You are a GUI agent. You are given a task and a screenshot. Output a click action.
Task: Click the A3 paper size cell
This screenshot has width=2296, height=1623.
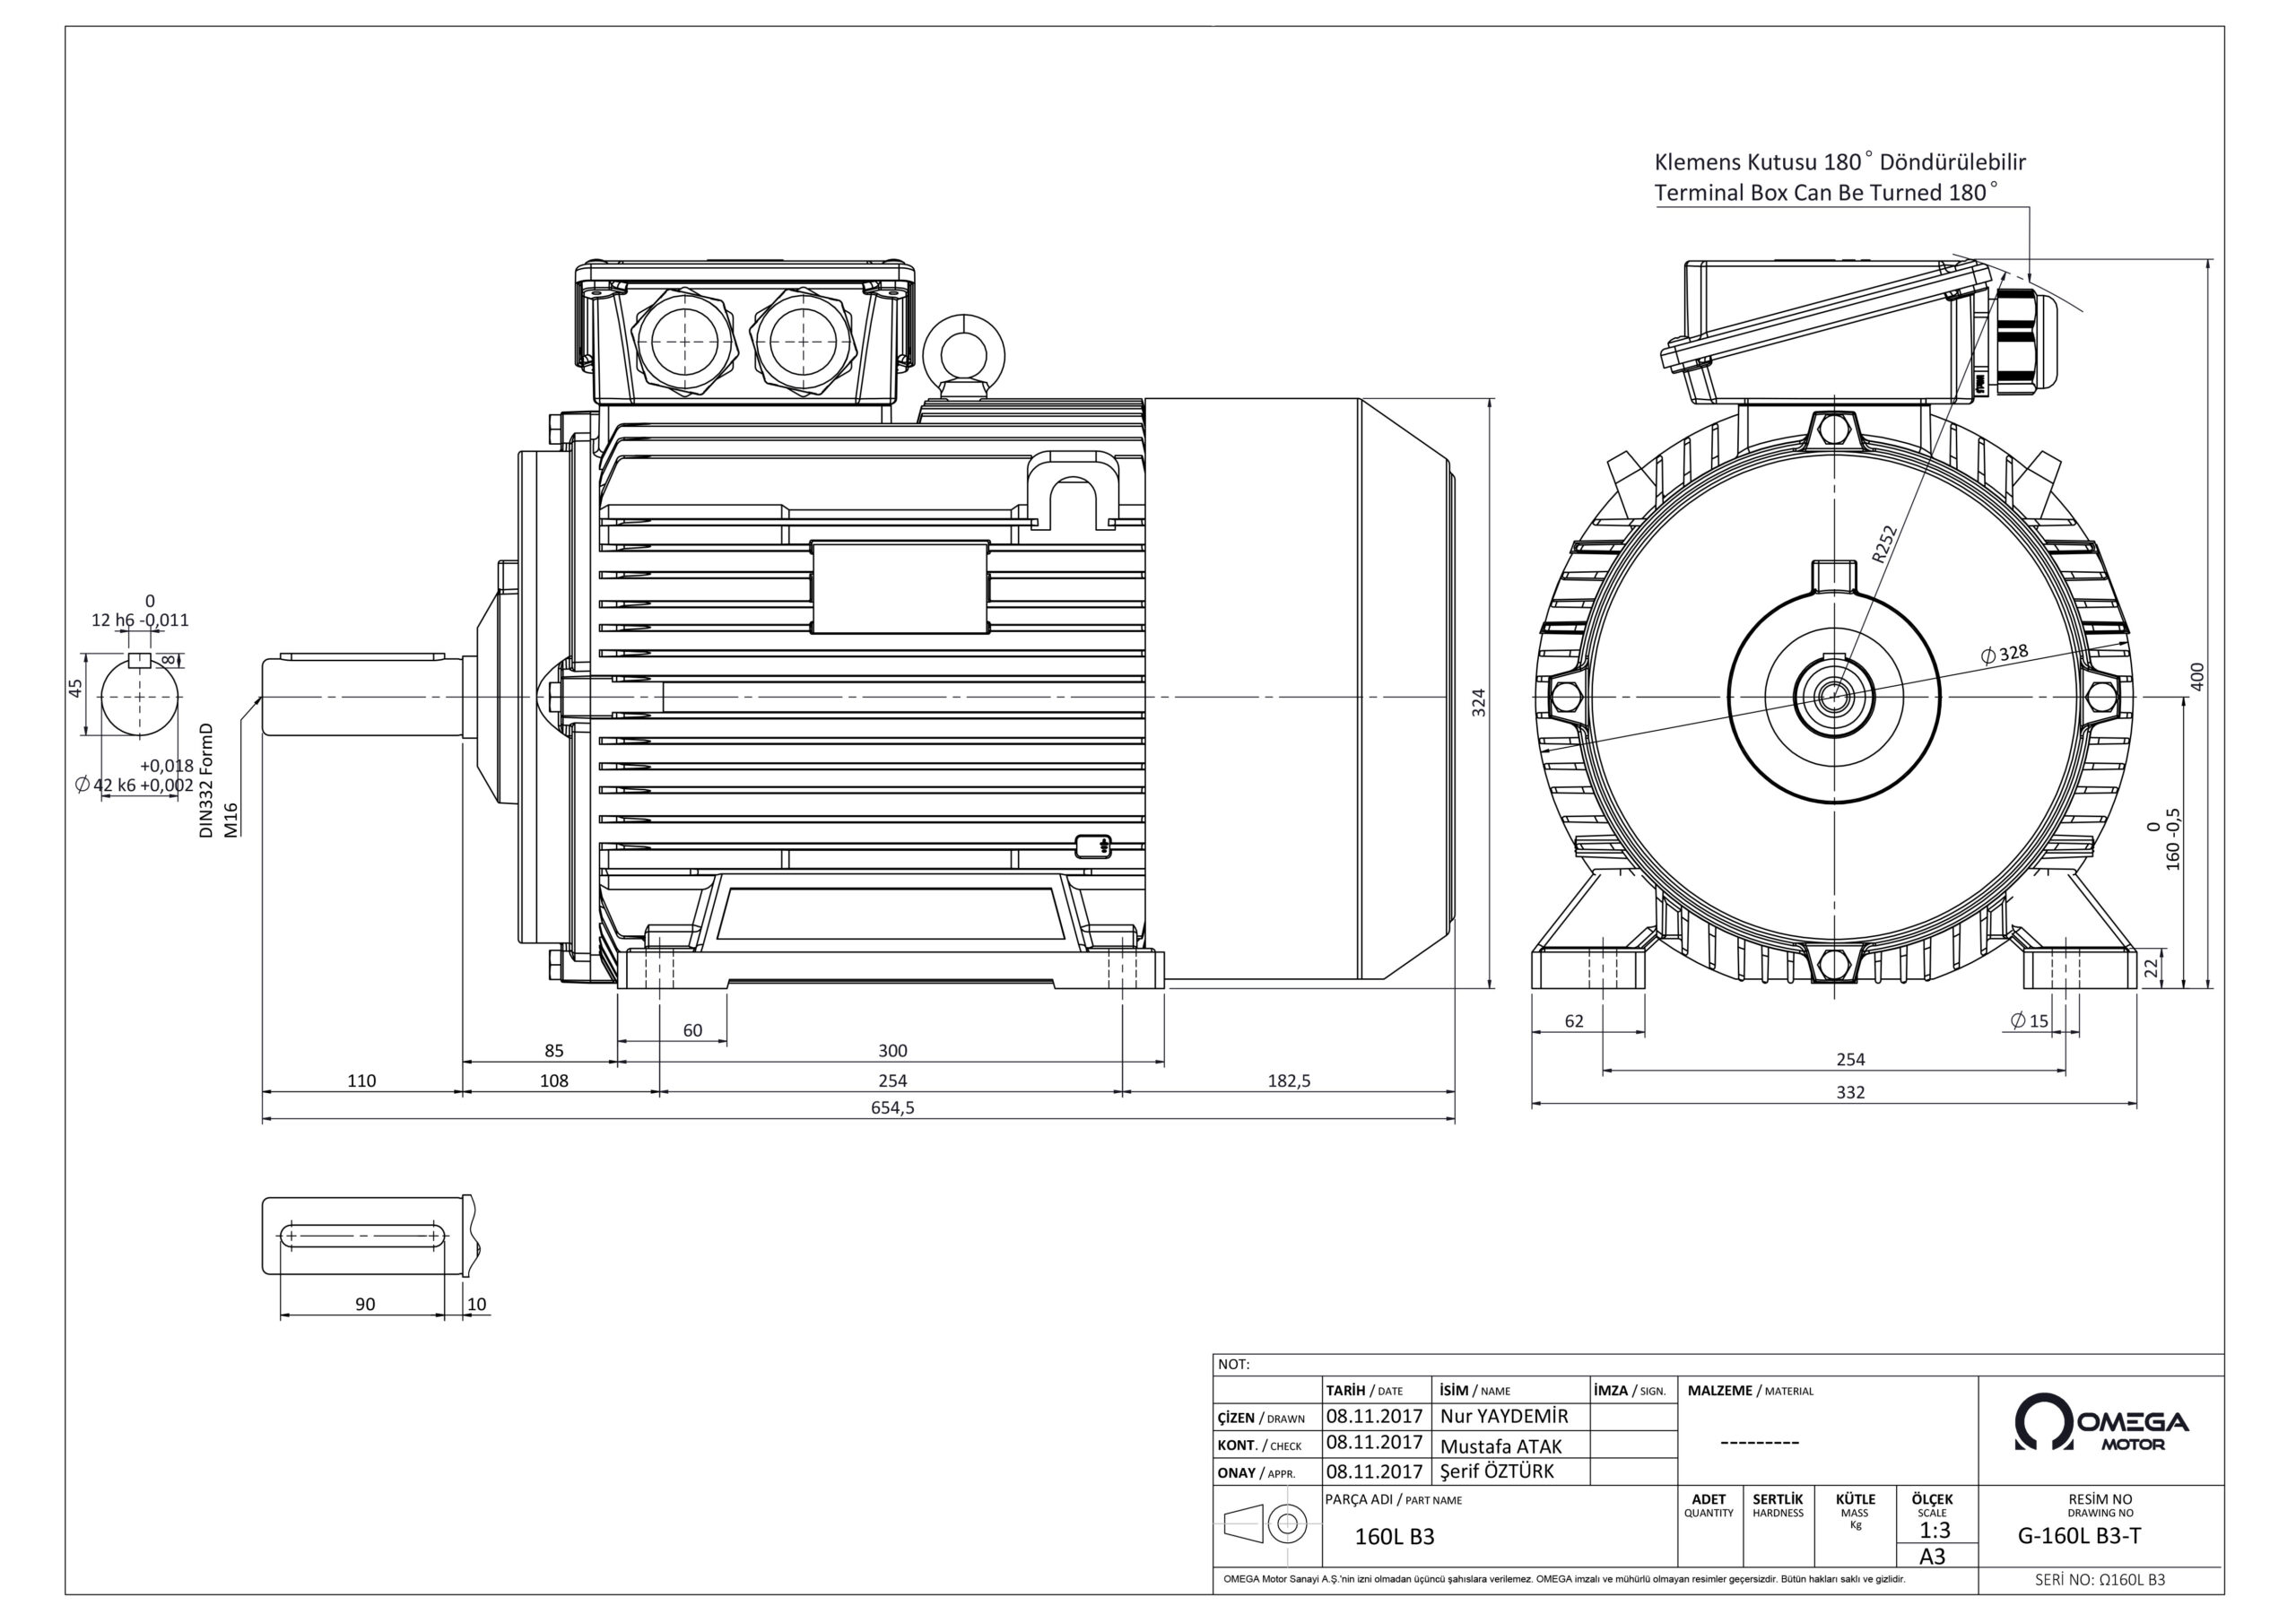1932,1557
